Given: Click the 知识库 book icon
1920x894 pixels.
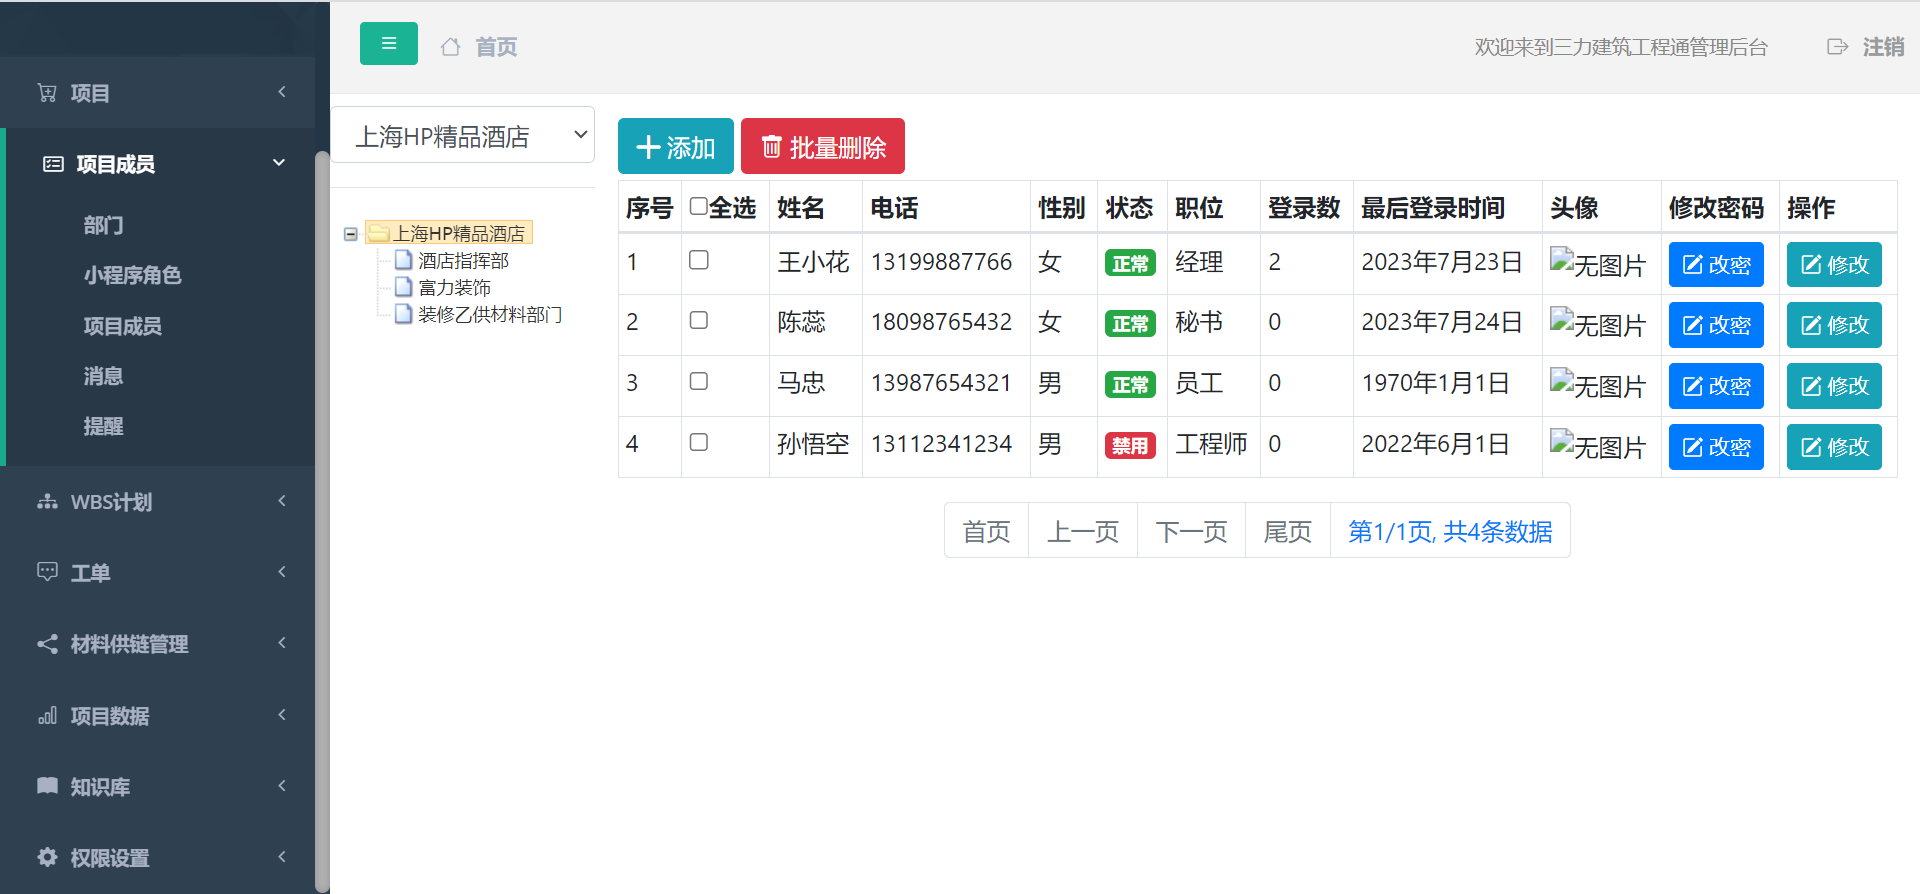Looking at the screenshot, I should click(47, 786).
